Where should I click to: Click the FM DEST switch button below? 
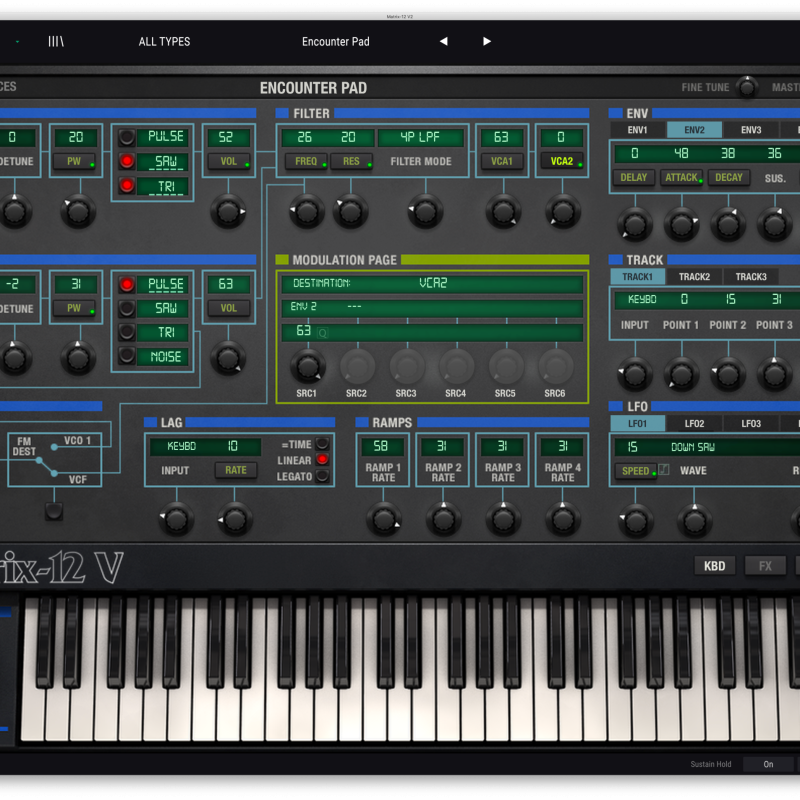pyautogui.click(x=54, y=511)
